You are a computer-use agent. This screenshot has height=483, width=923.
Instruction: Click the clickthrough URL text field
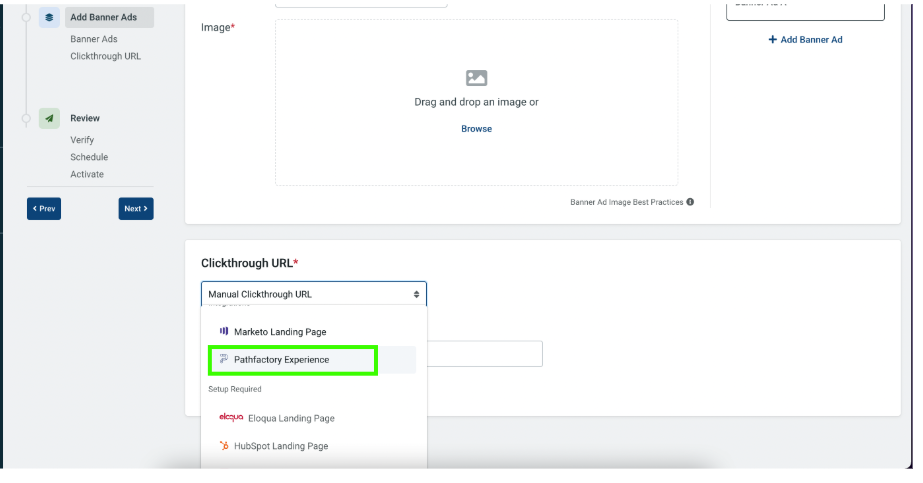tap(484, 354)
